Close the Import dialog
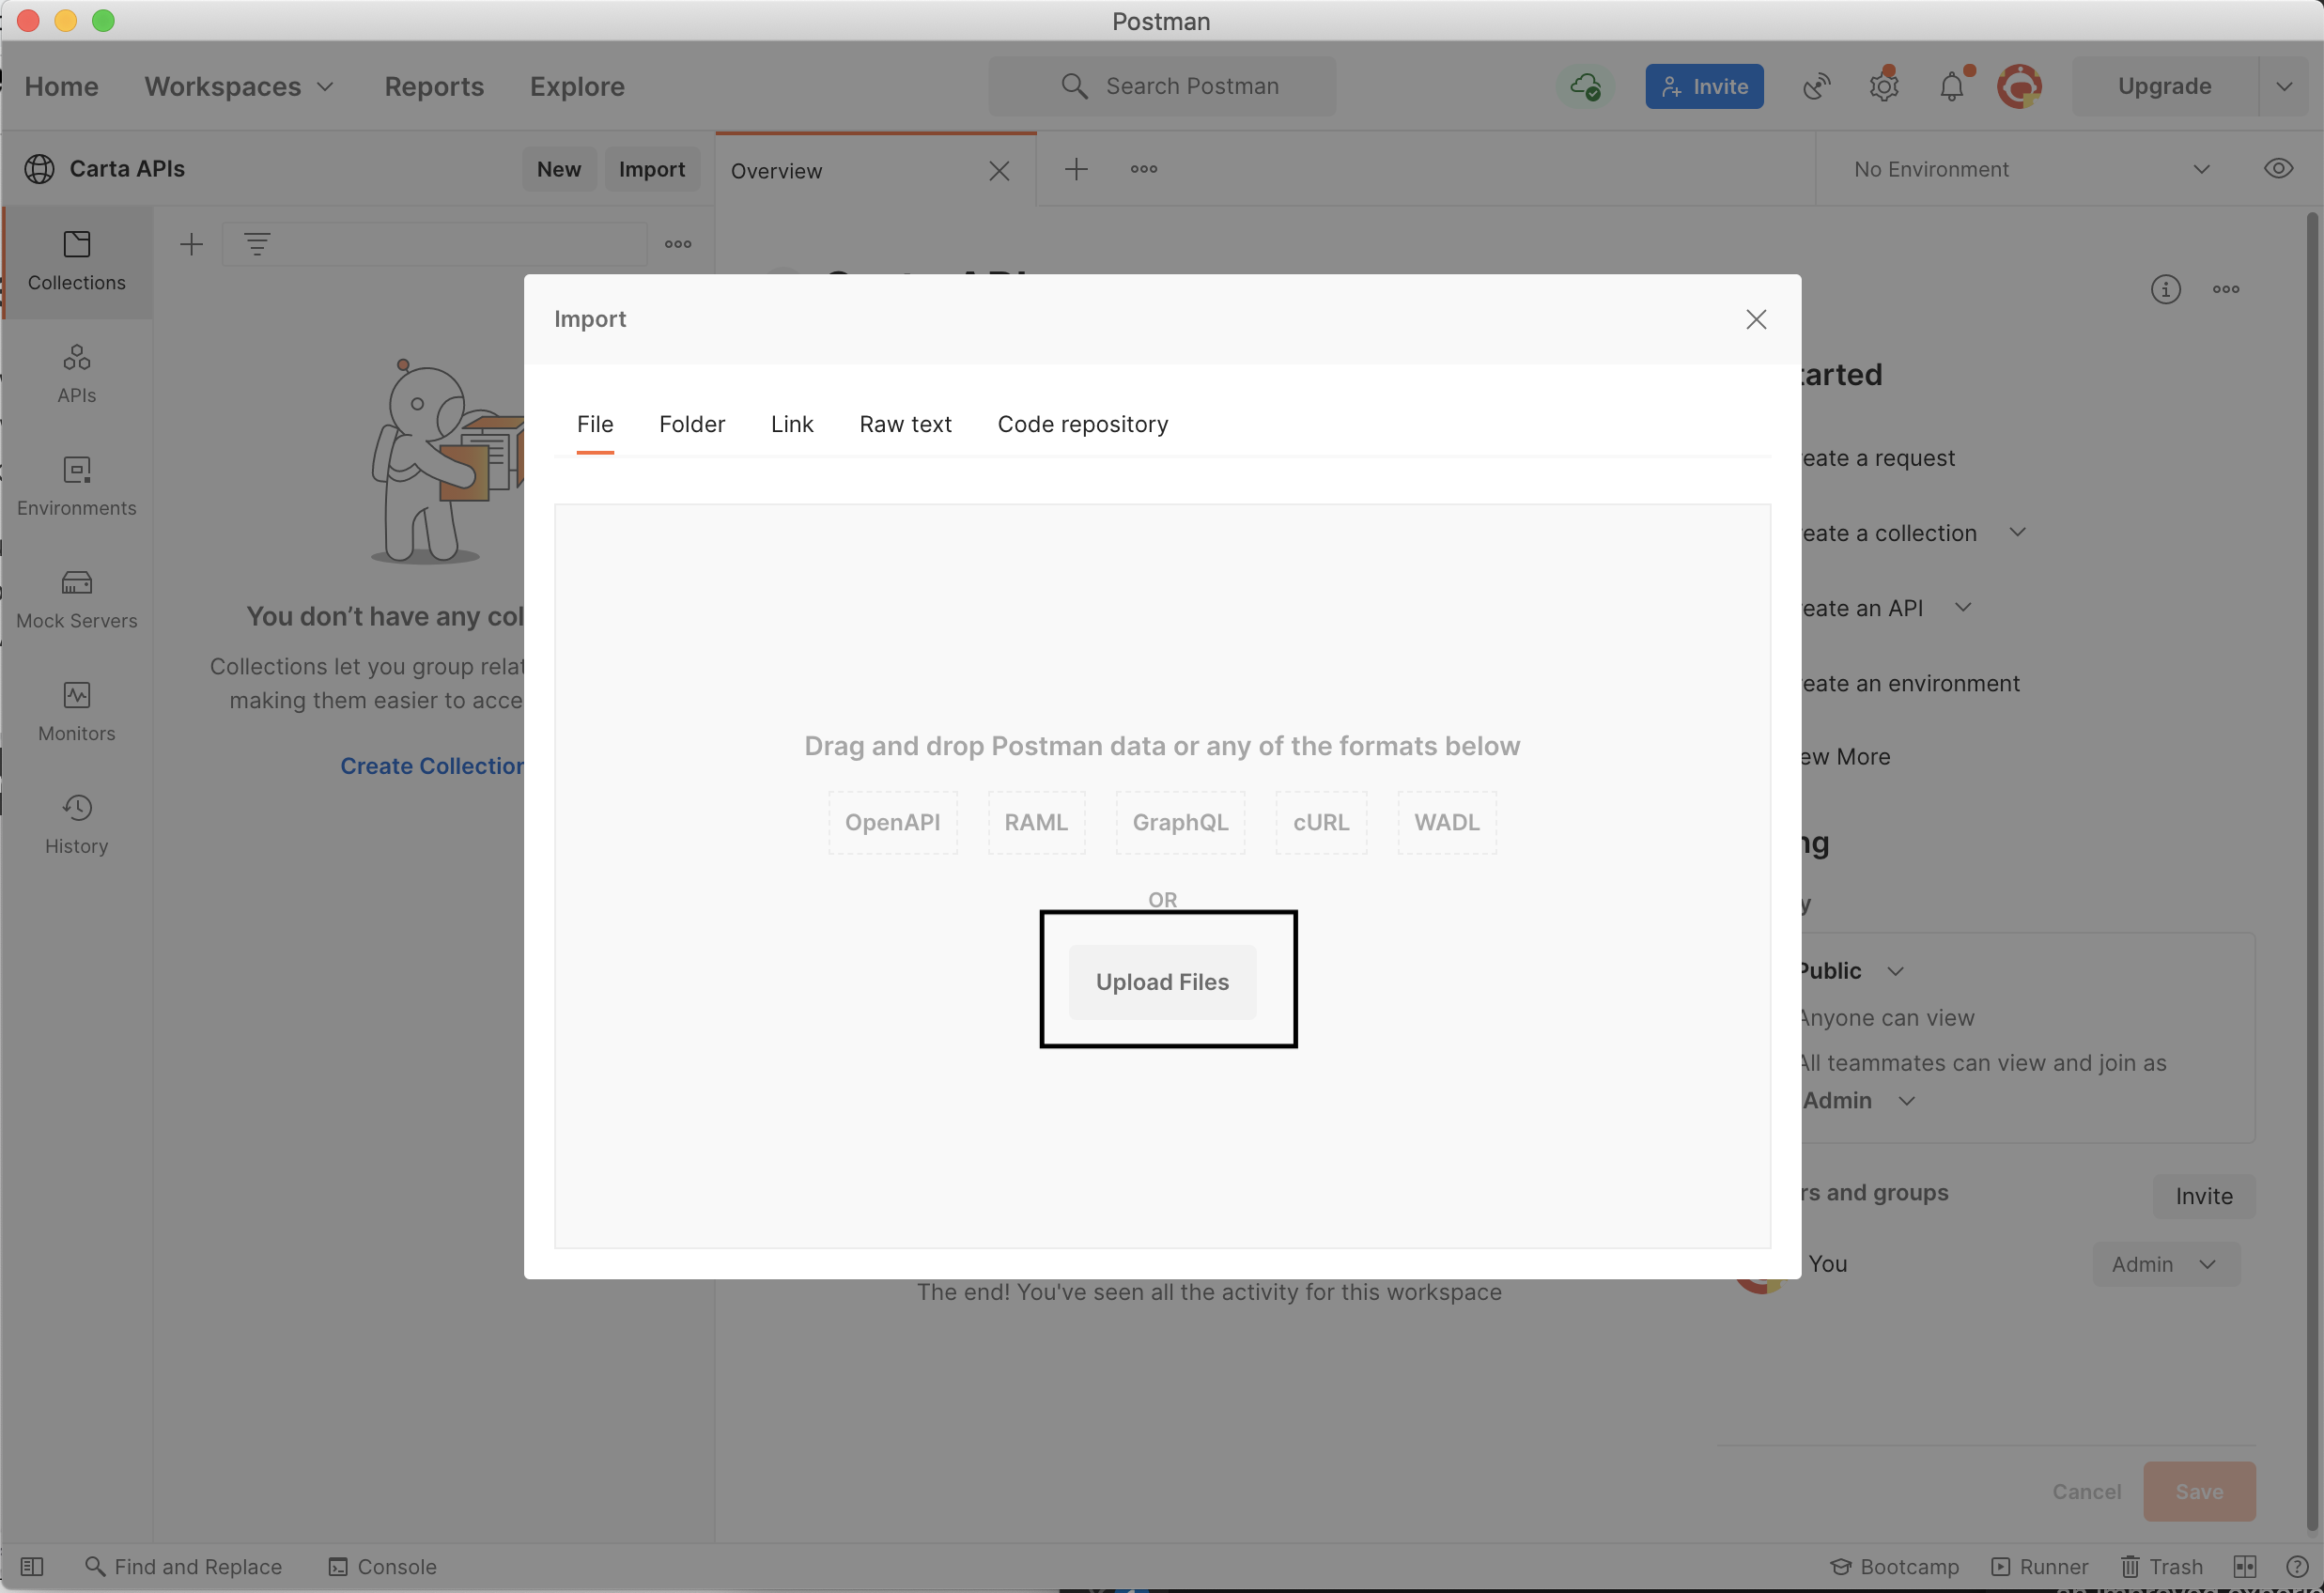Viewport: 2324px width, 1593px height. (1756, 319)
